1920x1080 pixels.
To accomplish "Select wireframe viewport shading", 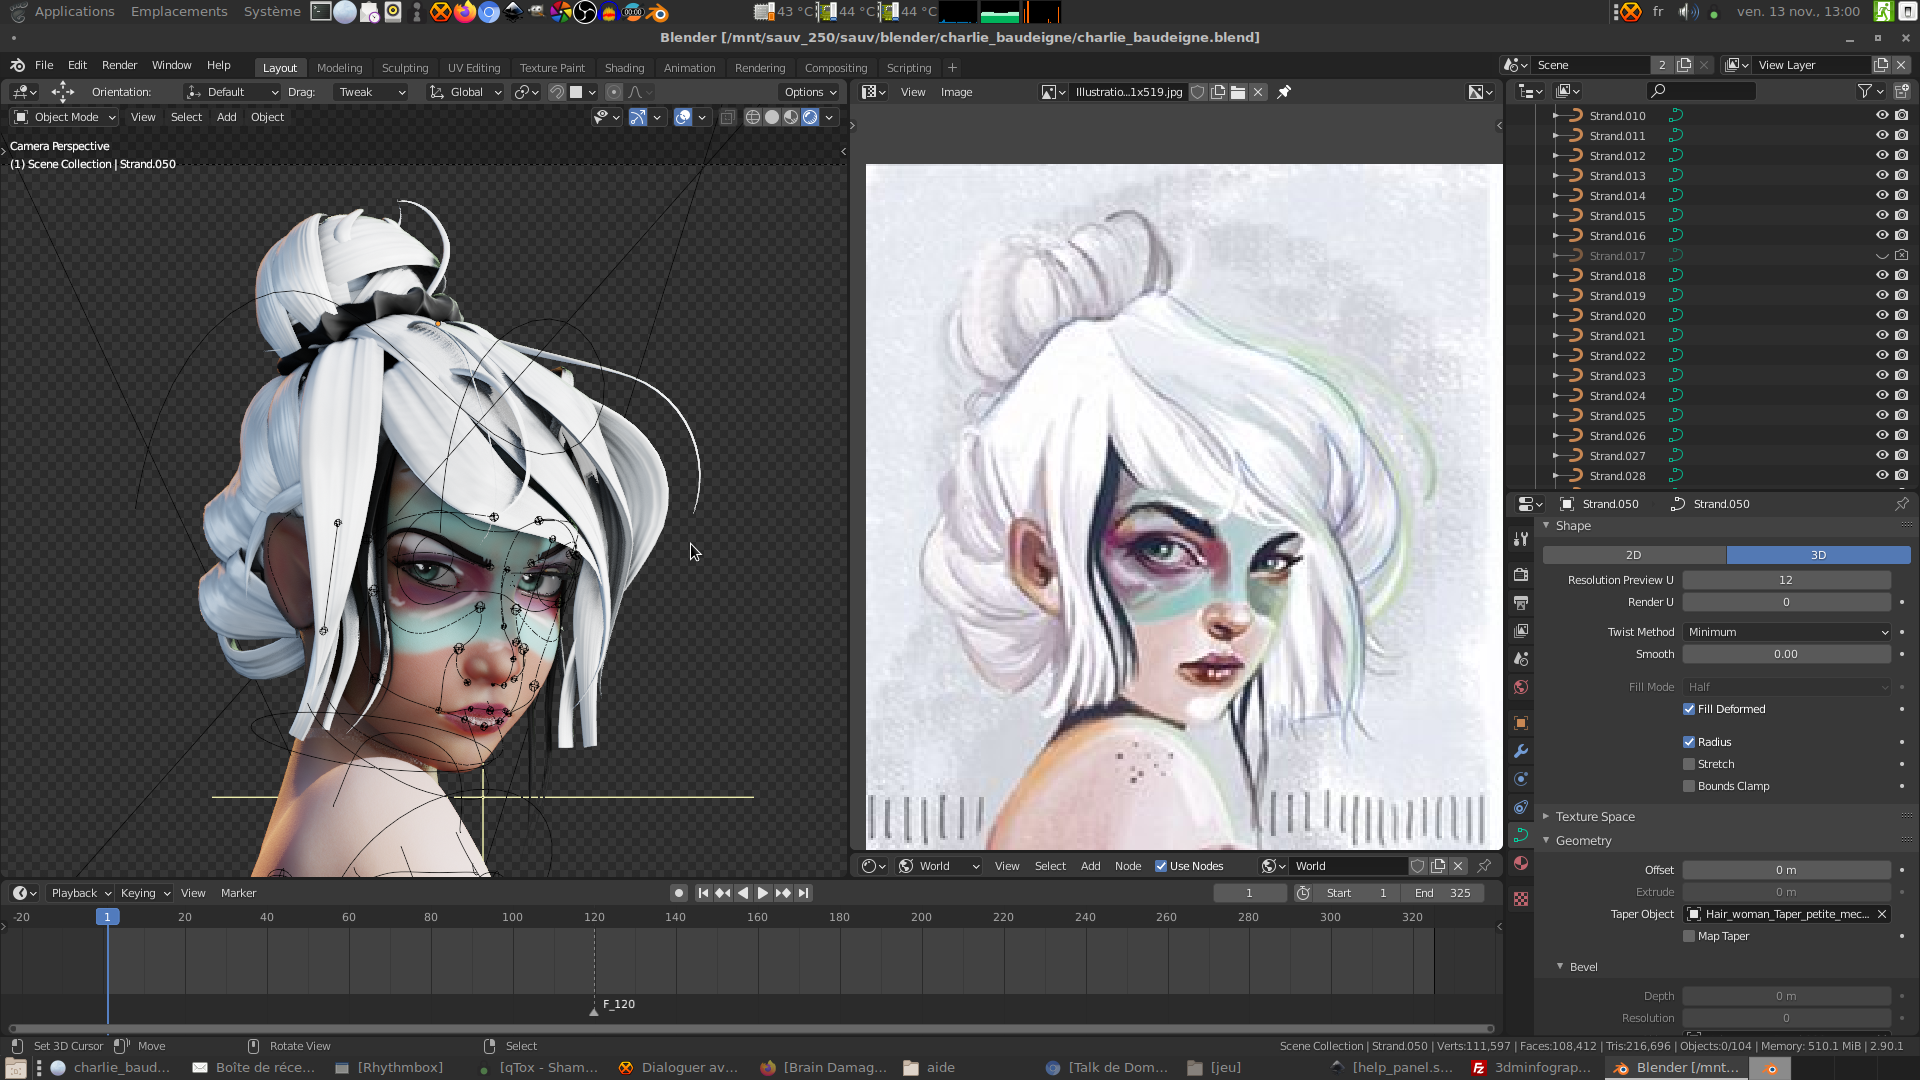I will [753, 117].
